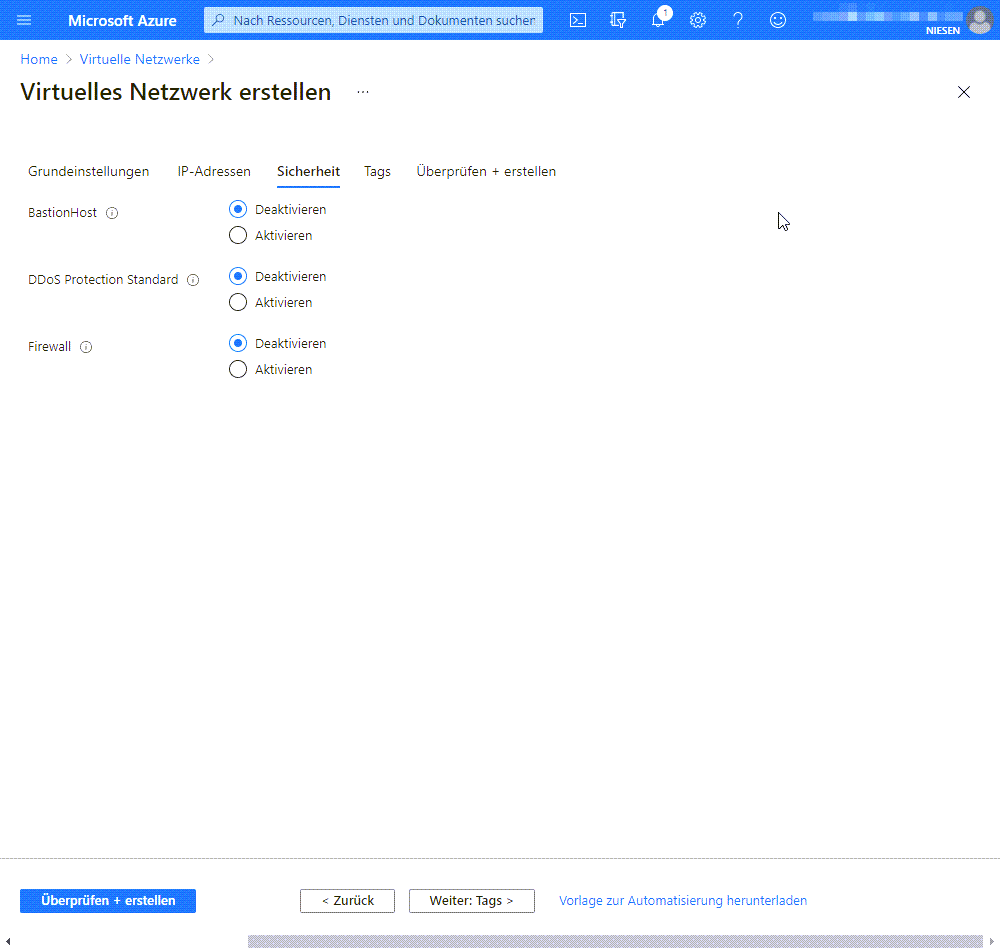
Task: Open the directory and subscription filter
Action: (618, 20)
